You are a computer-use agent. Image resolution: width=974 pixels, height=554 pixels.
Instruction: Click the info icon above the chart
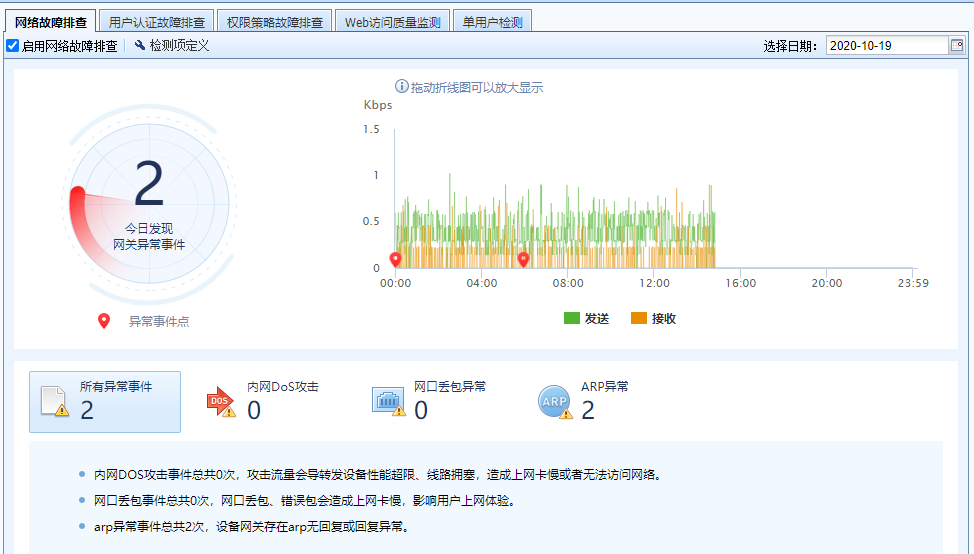(402, 87)
